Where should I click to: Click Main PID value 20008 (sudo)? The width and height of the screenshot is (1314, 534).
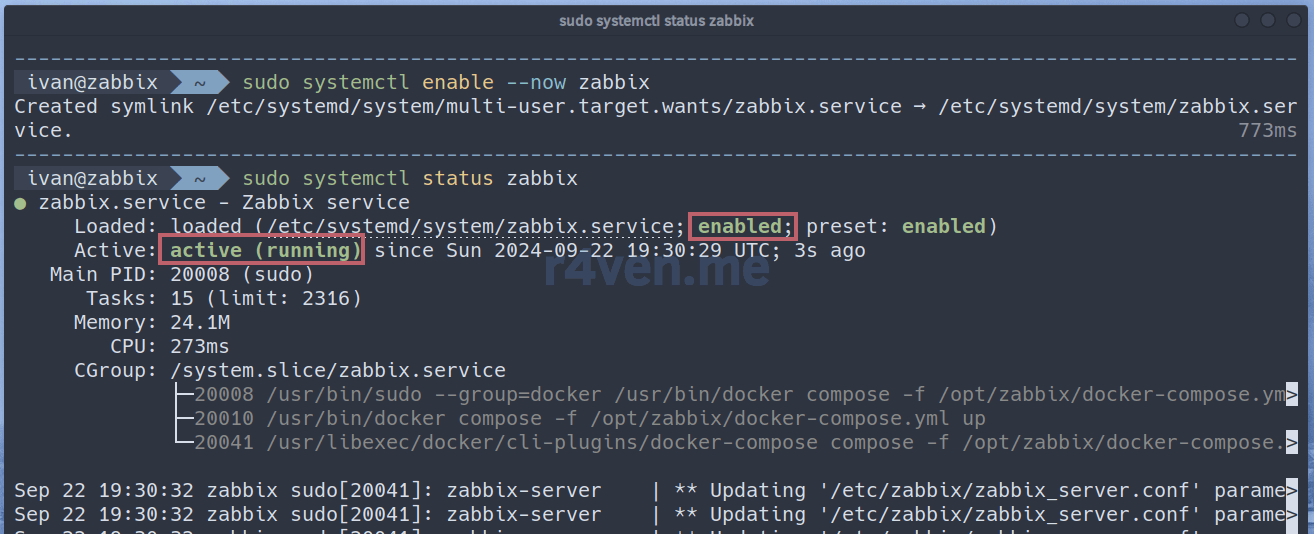242,274
